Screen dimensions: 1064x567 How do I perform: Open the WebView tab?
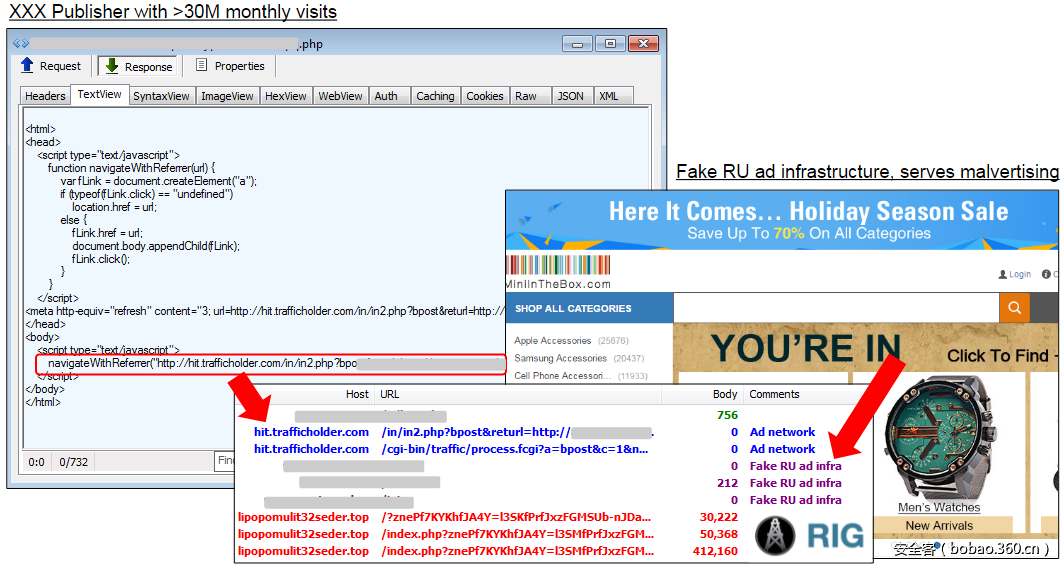(341, 96)
